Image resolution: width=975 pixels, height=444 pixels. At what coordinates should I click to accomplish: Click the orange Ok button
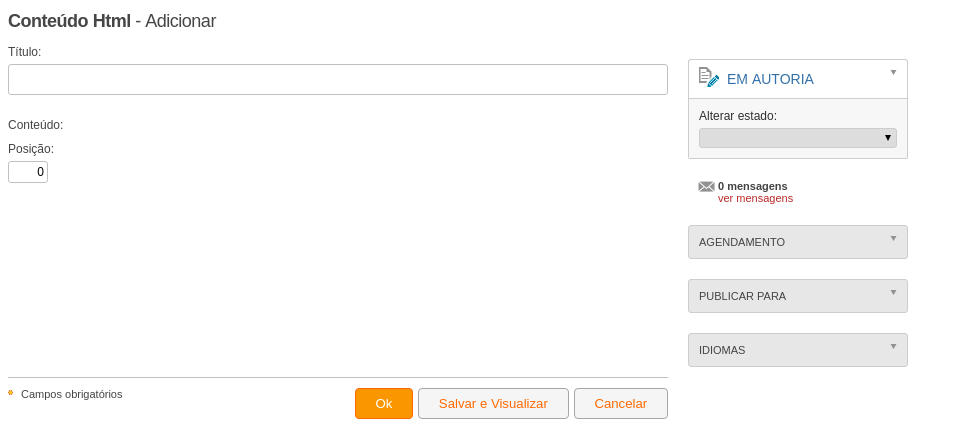coord(384,404)
